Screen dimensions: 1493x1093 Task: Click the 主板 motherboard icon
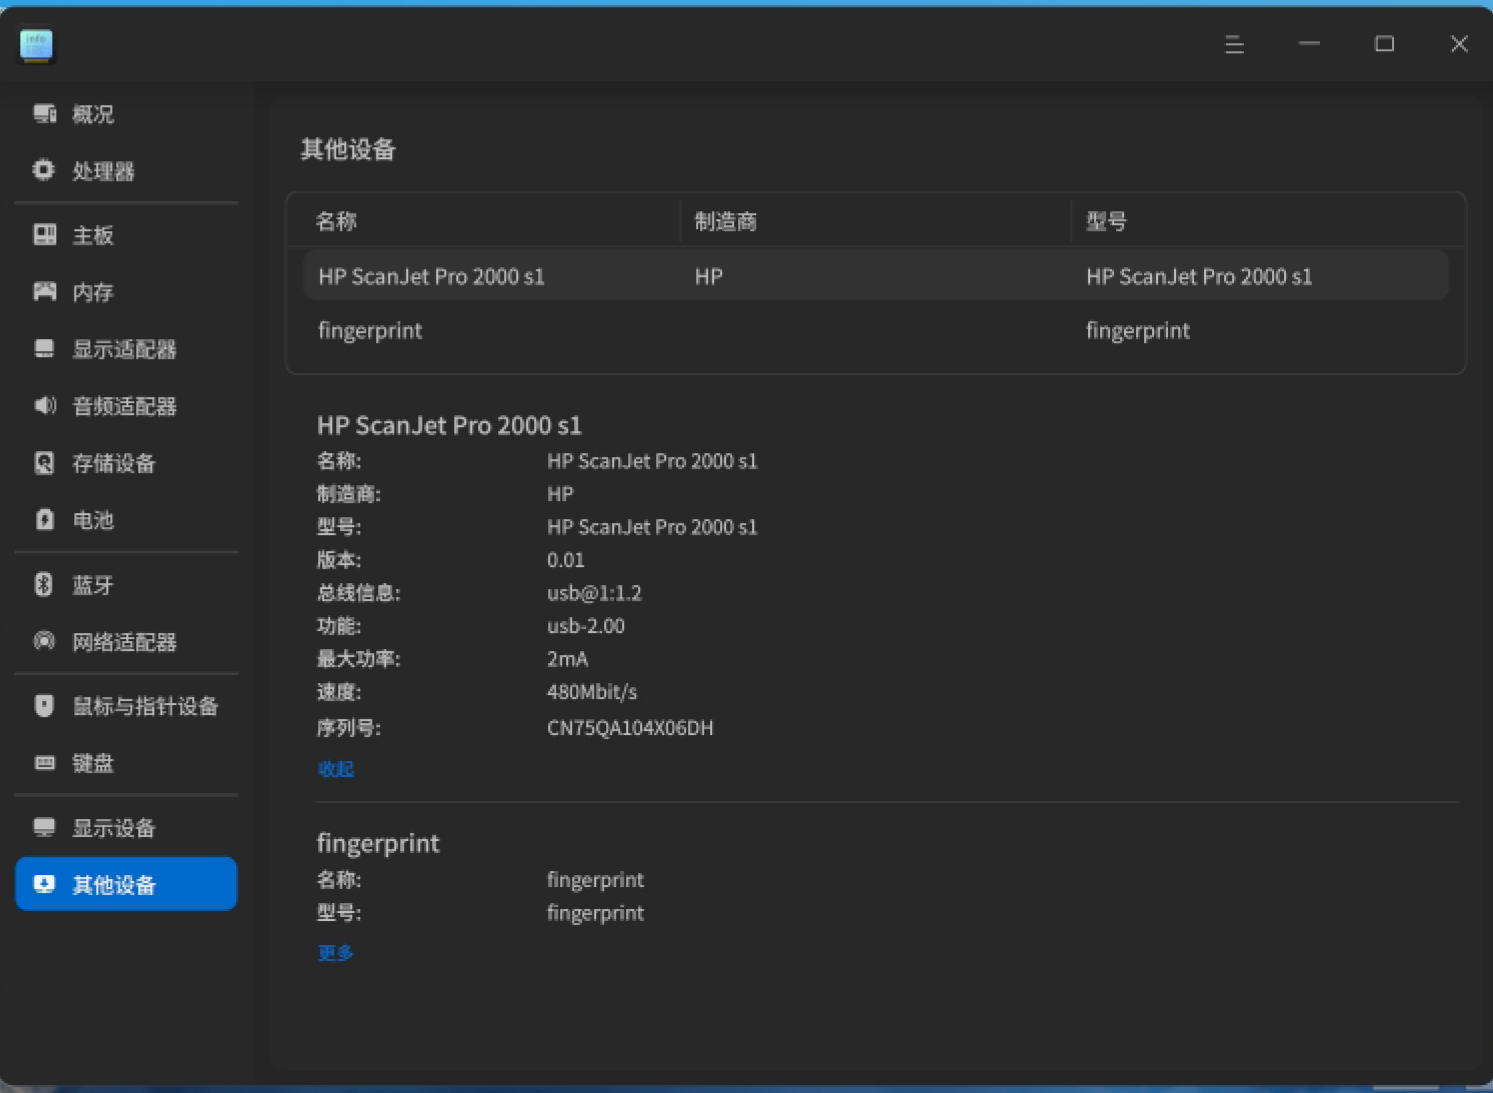tap(44, 235)
